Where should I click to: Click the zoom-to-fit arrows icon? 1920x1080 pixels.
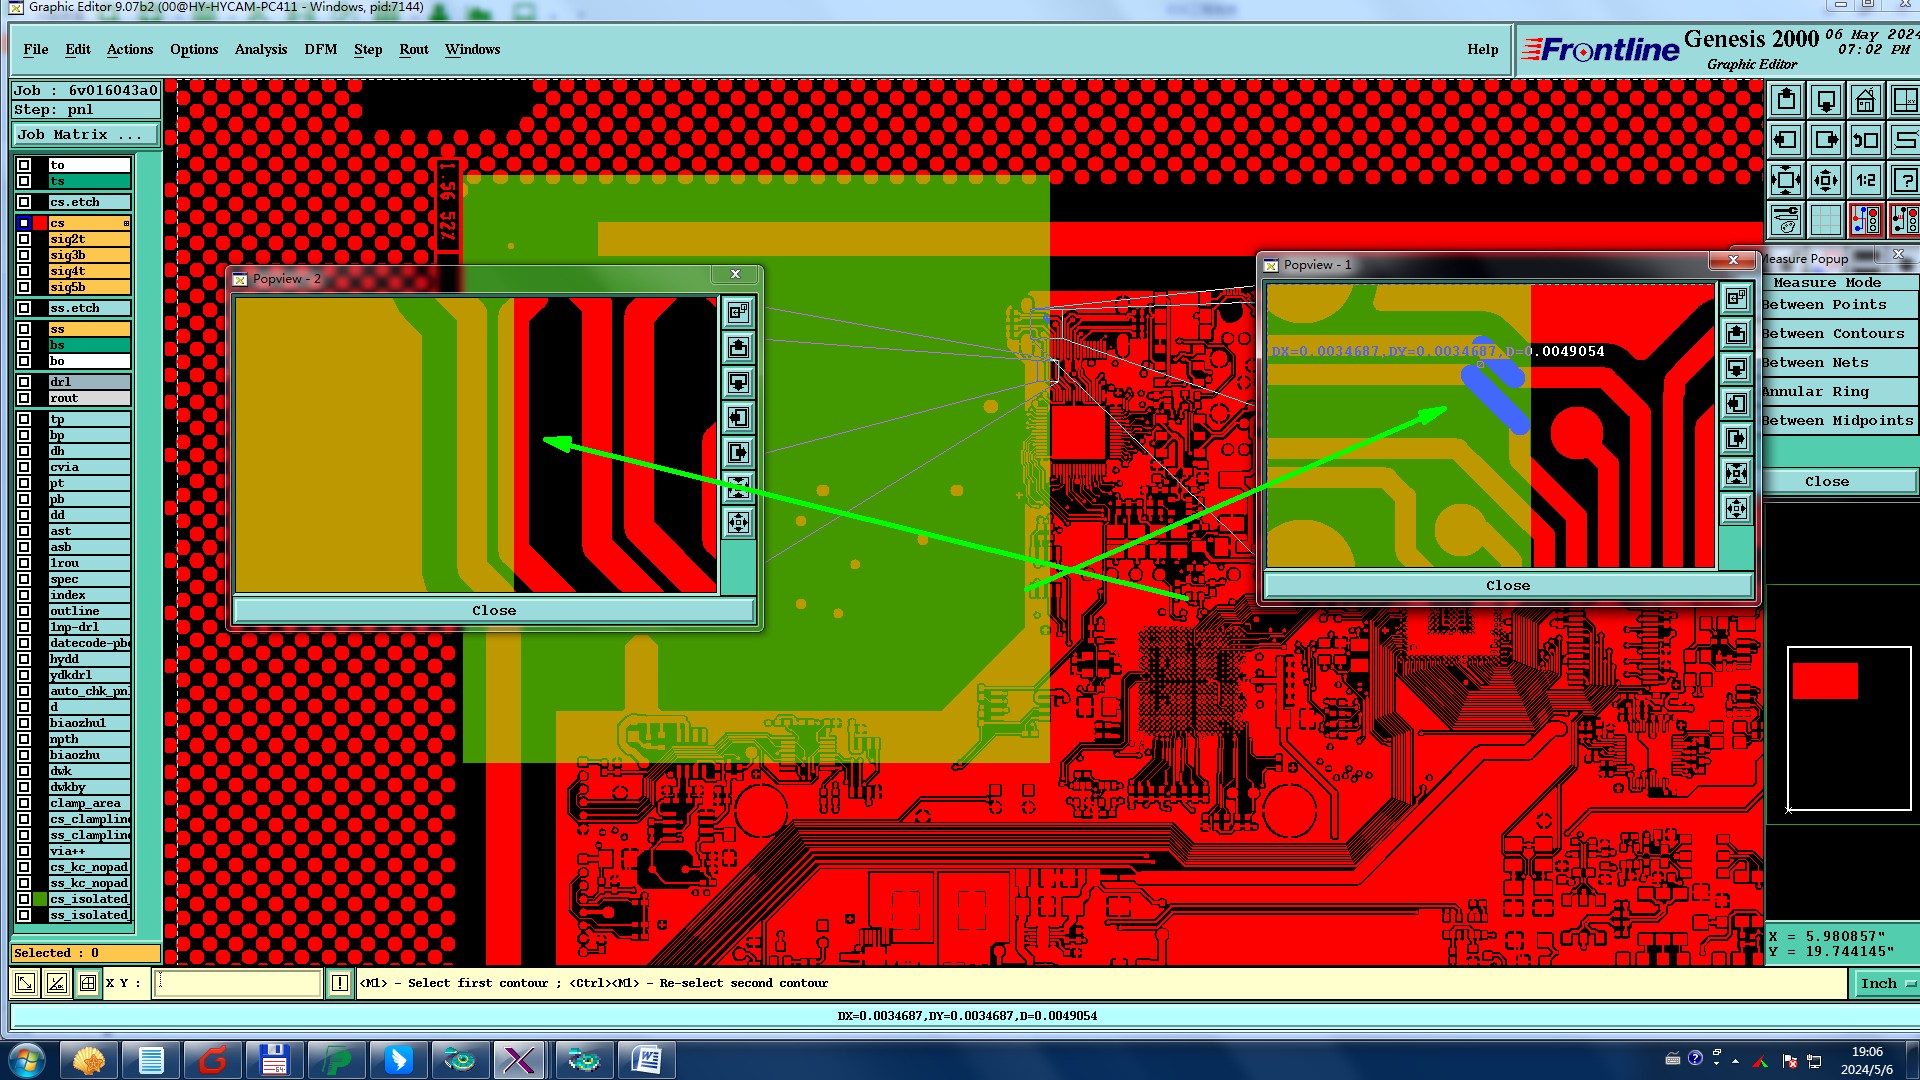point(1786,180)
